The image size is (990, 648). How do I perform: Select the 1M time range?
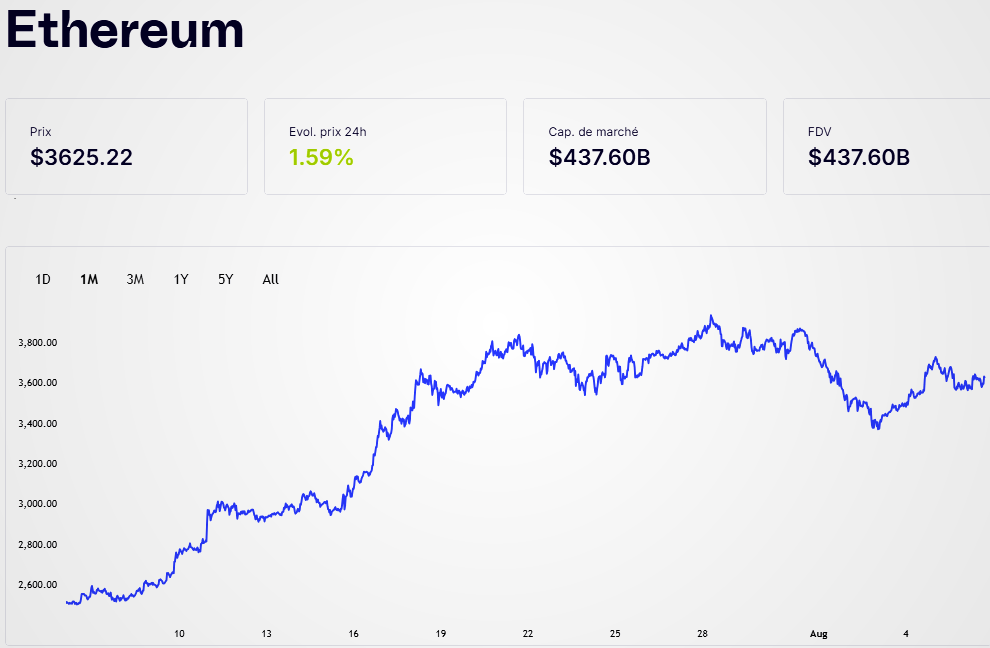89,279
